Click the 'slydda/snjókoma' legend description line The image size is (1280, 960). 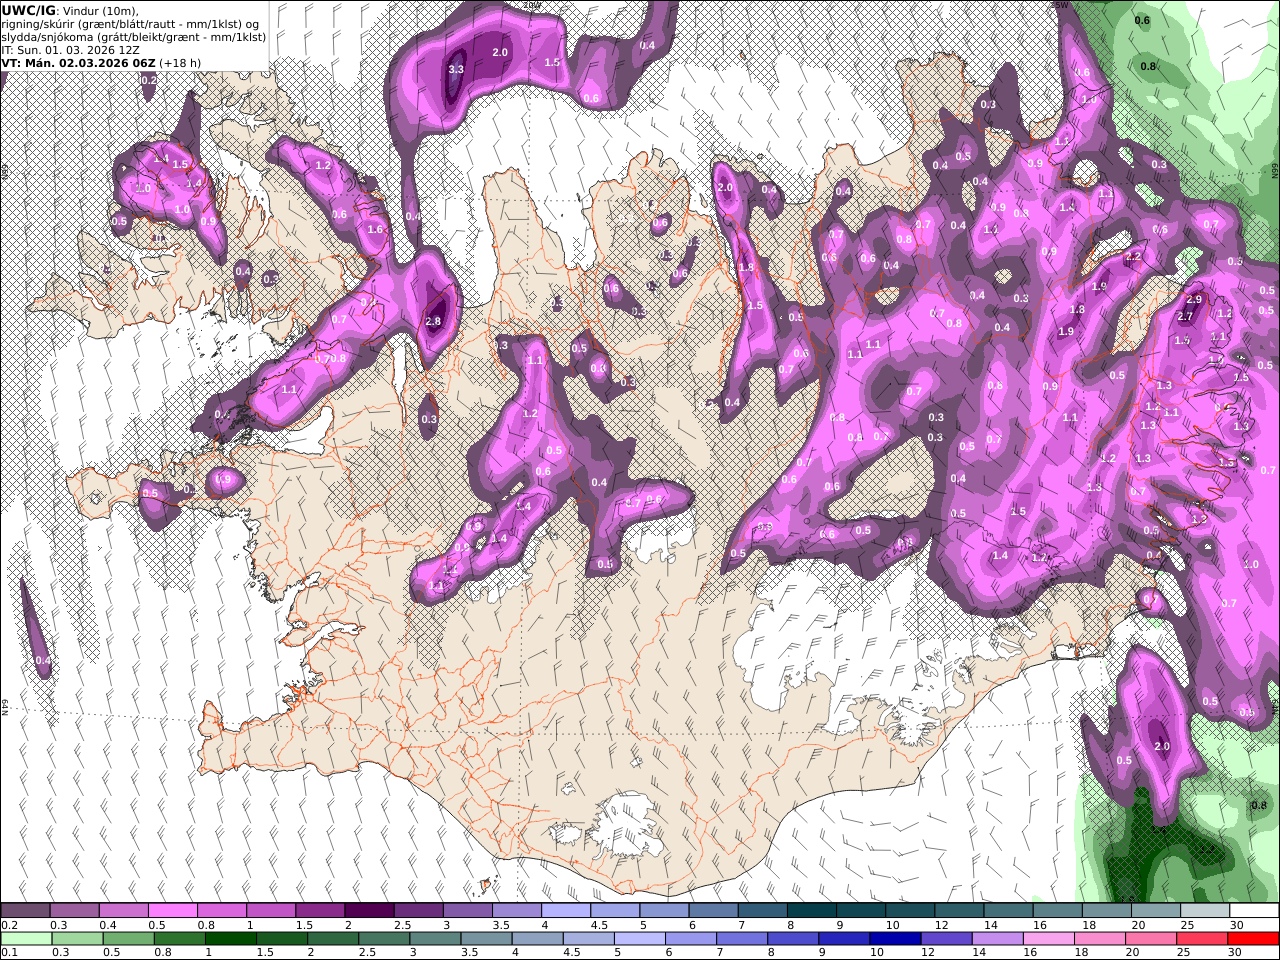134,36
